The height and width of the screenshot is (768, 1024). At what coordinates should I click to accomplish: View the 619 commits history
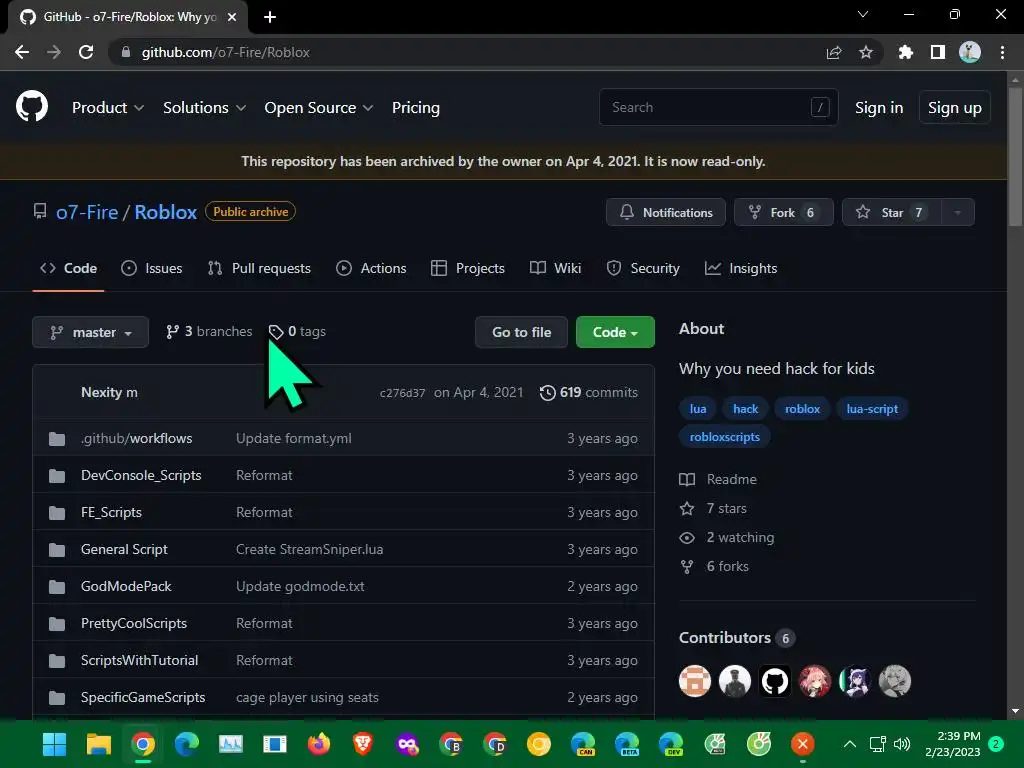click(588, 392)
